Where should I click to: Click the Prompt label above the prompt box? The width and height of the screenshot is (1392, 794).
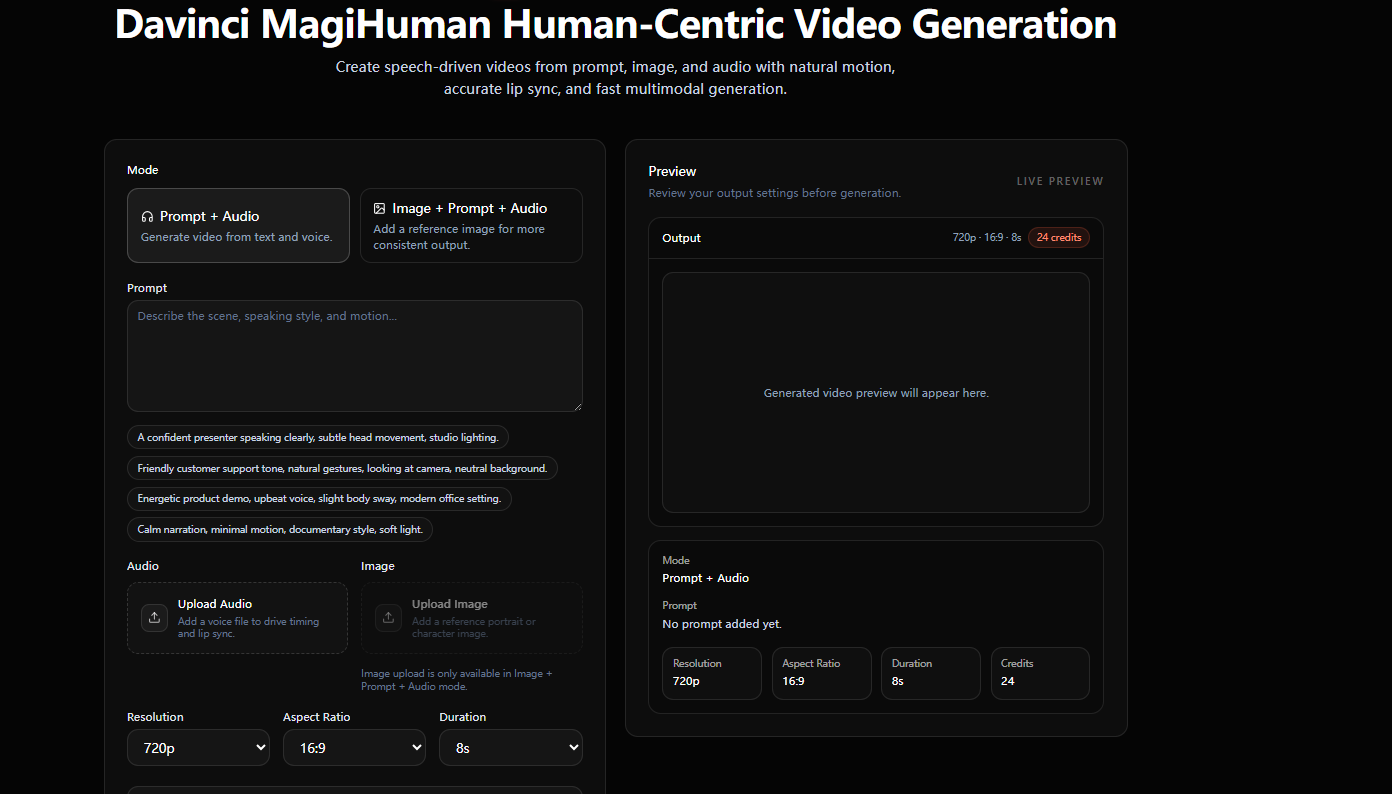147,288
